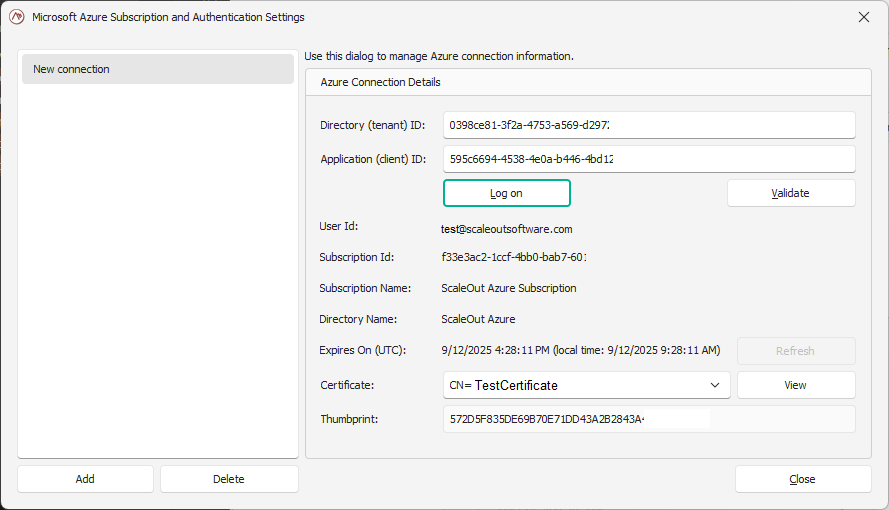Click the Refresh button next to expiry

pyautogui.click(x=796, y=351)
